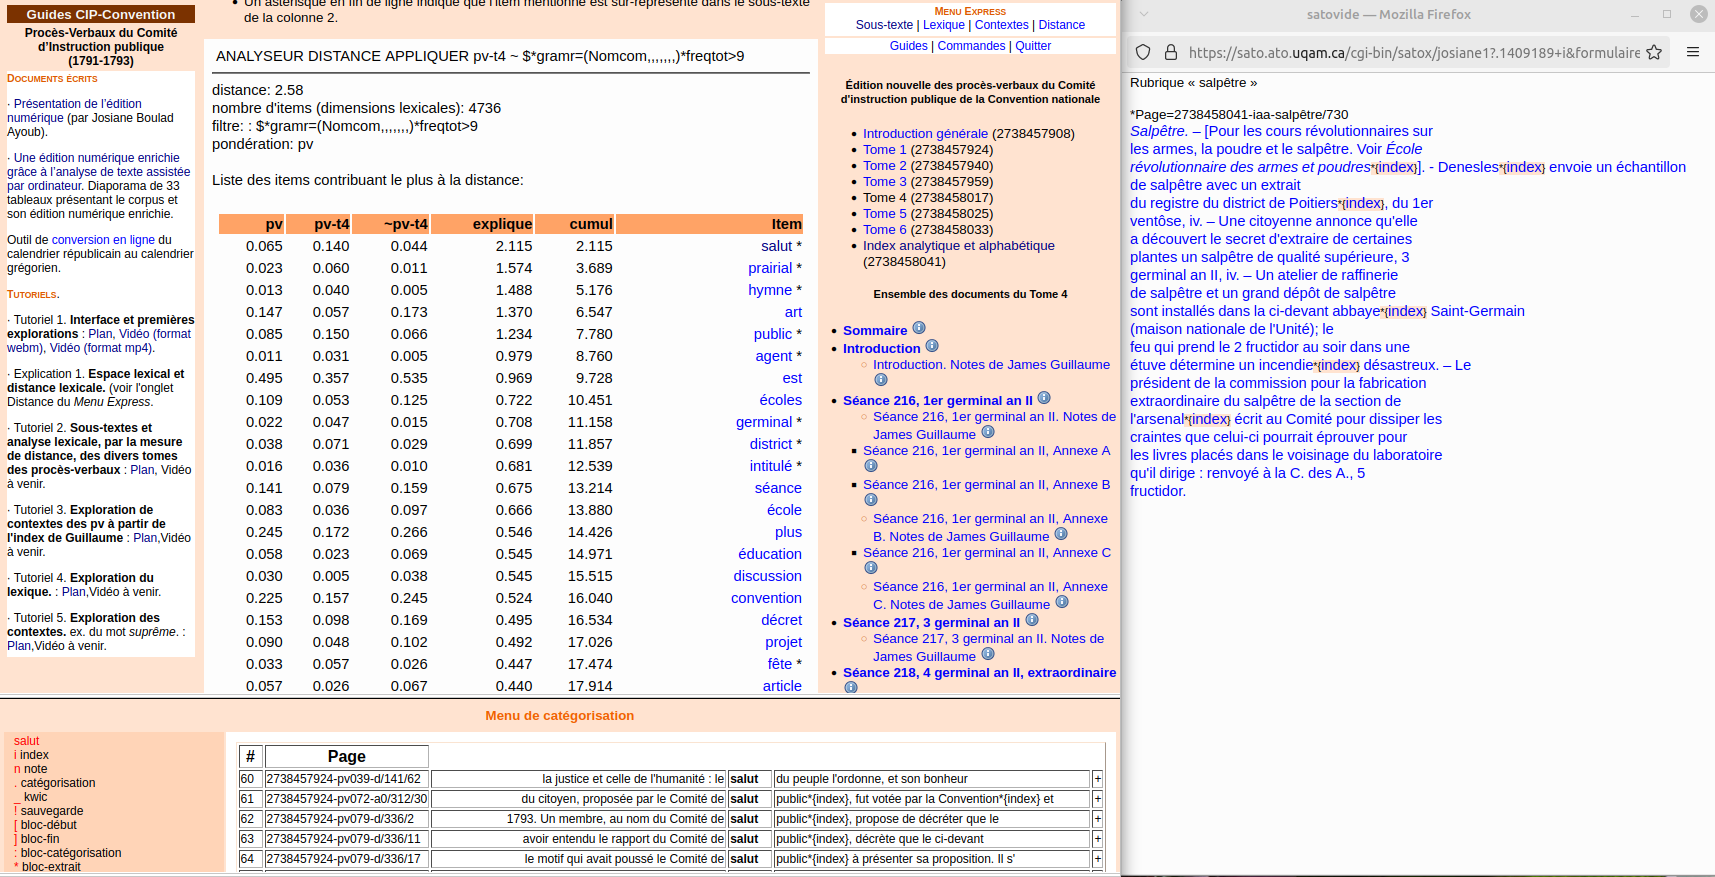This screenshot has height=877, width=1715.
Task: Click the padlock site security icon in Firefox
Action: [1171, 52]
